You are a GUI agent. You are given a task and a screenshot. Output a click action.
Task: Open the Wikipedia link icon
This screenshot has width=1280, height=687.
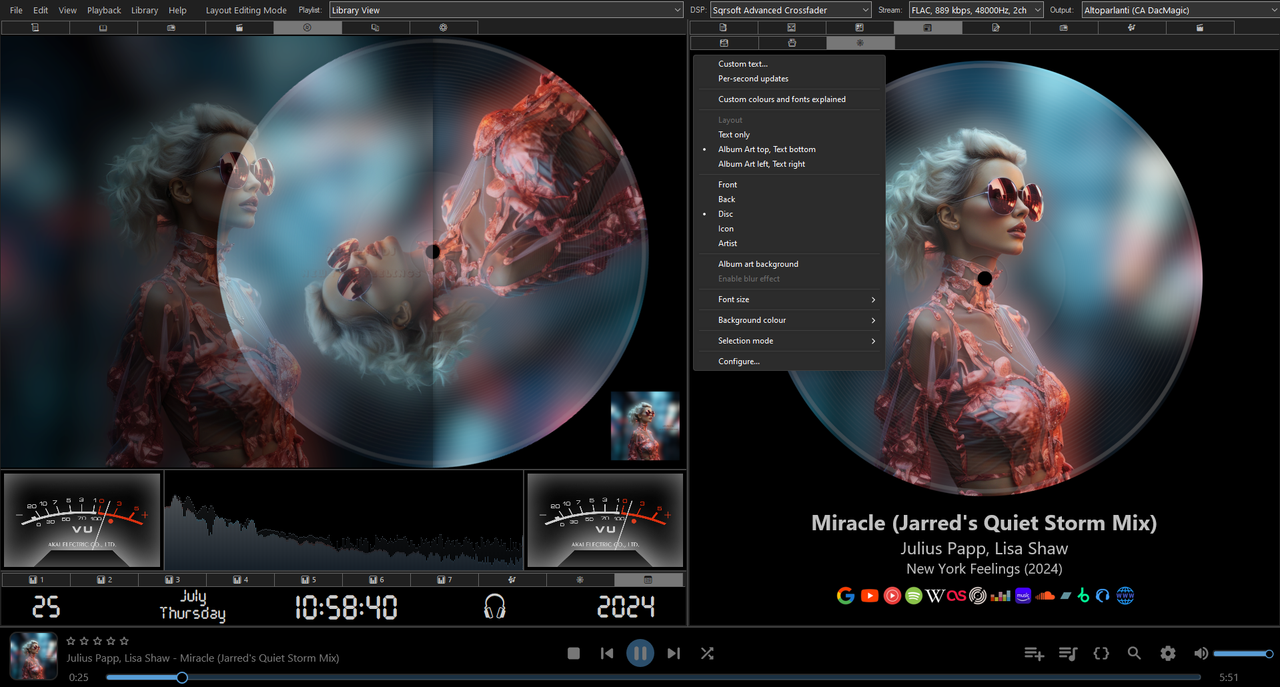click(x=935, y=596)
